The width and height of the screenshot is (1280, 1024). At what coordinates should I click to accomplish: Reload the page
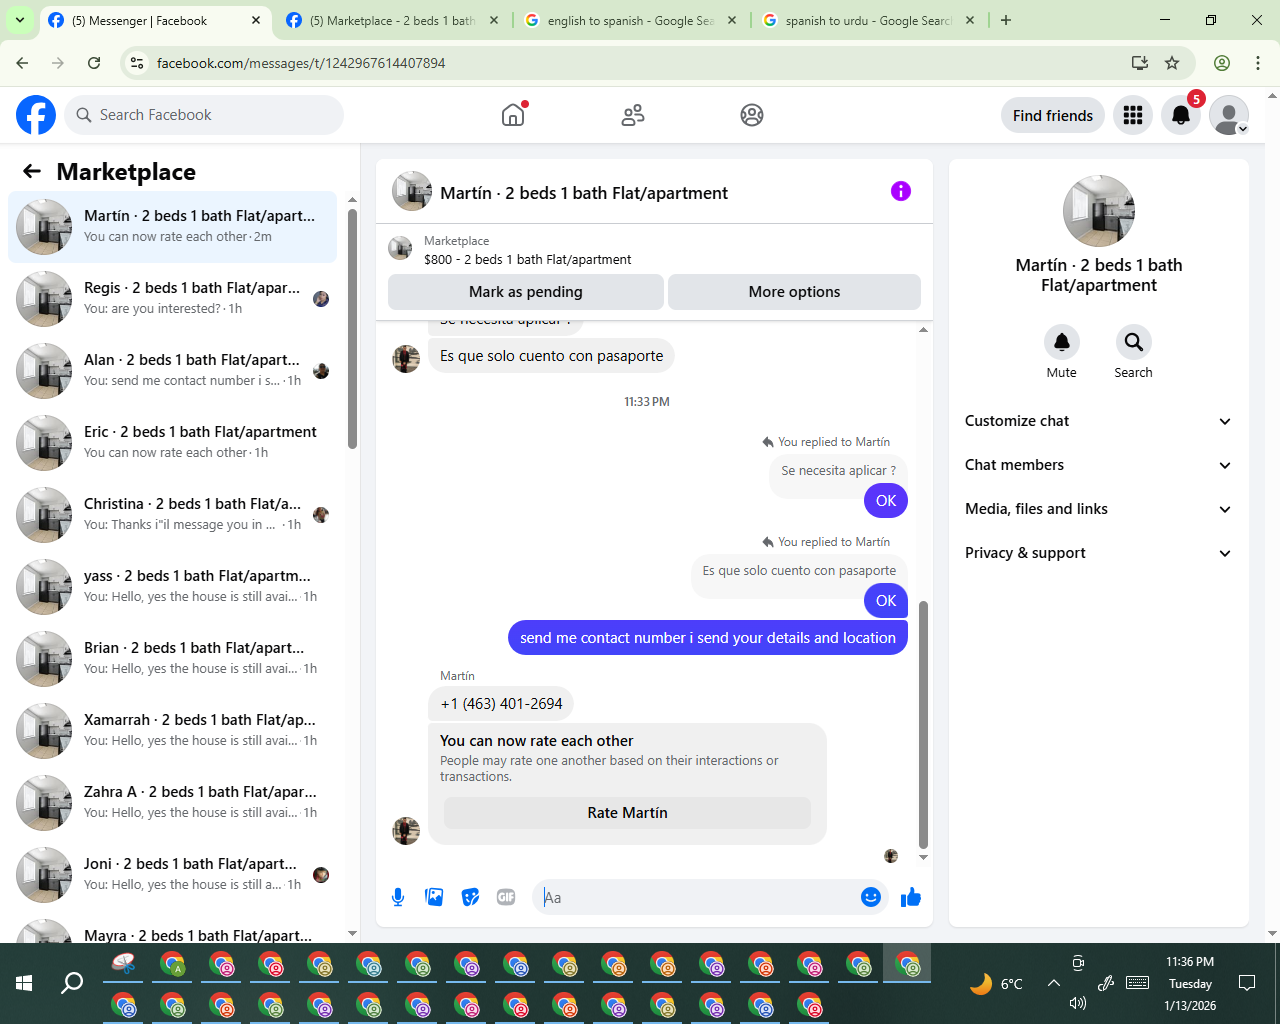coord(94,63)
